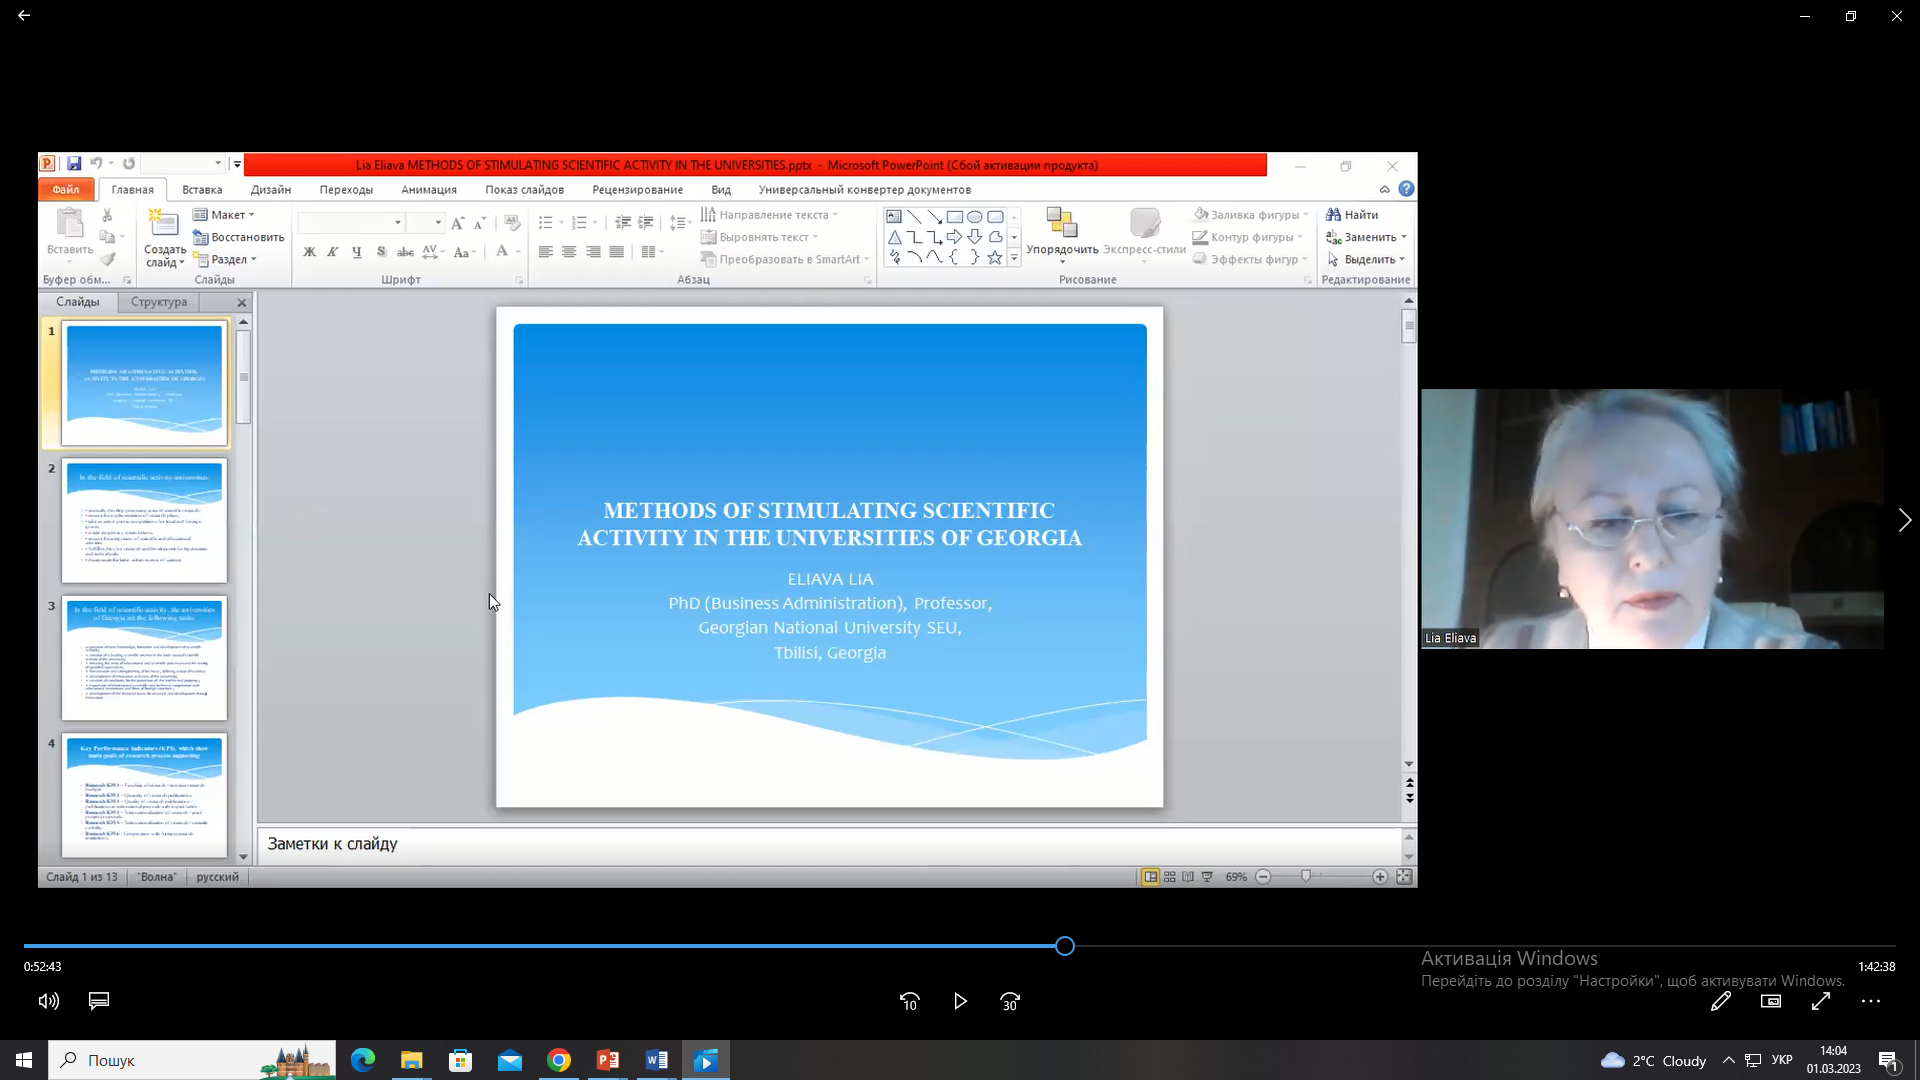Viewport: 1920px width, 1080px height.
Task: Click the back arrow at top left
Action: 24,16
